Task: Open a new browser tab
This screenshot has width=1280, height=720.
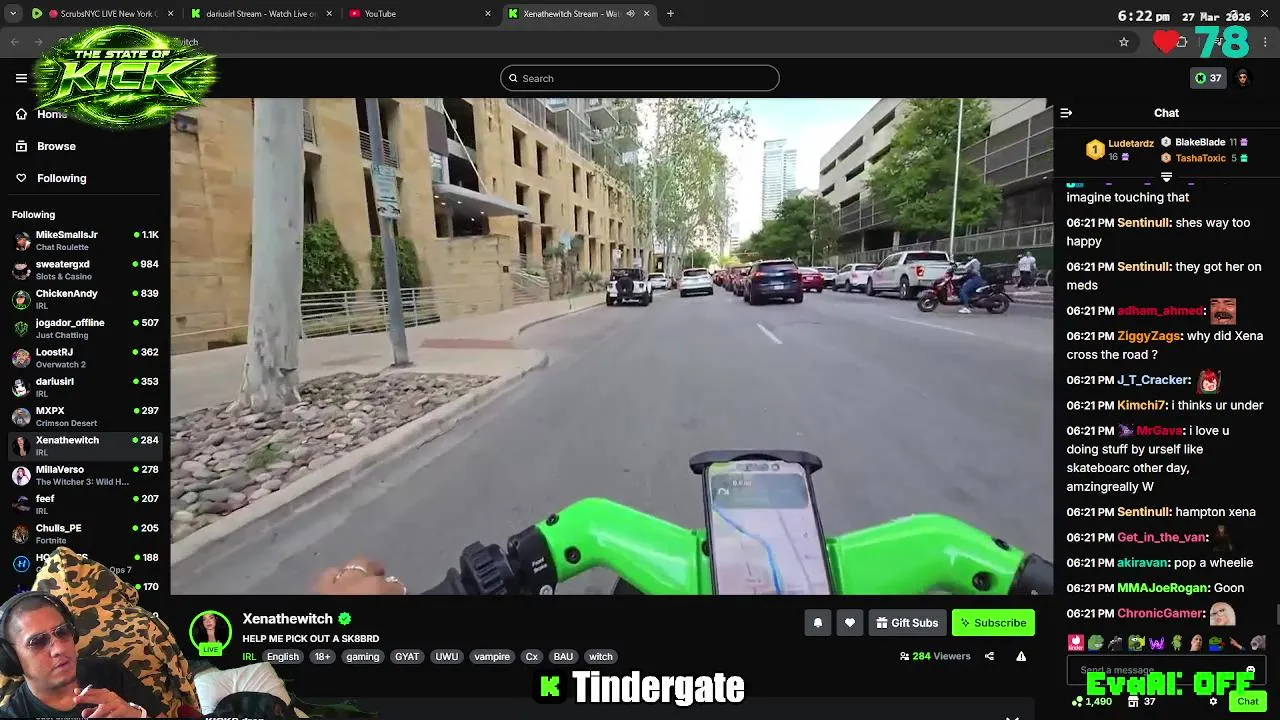Action: point(670,14)
